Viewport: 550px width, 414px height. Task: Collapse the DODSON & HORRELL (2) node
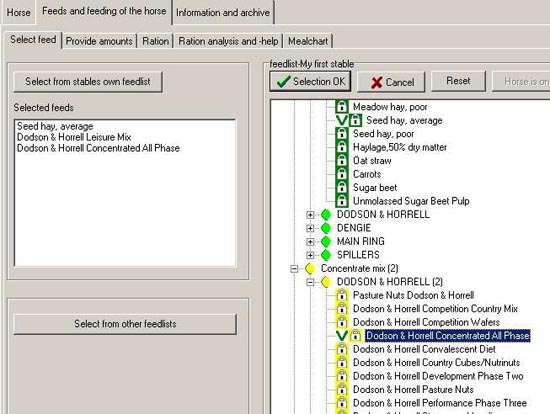(x=310, y=282)
